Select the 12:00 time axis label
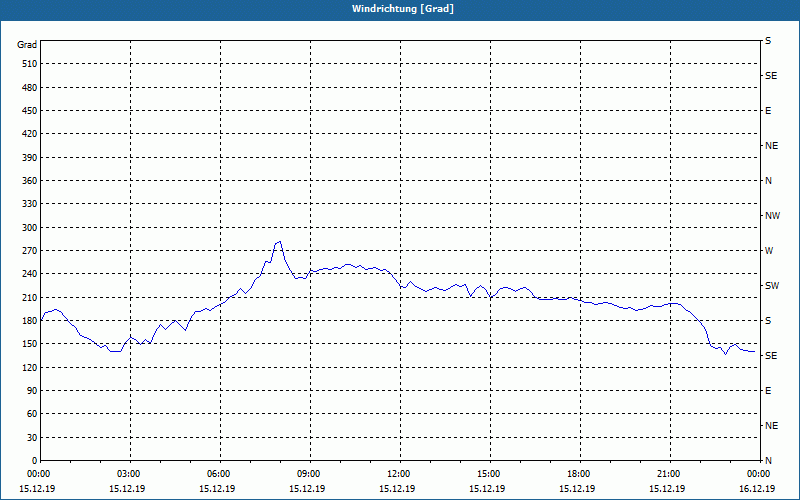Screen dimensions: 800x500 [x=401, y=474]
